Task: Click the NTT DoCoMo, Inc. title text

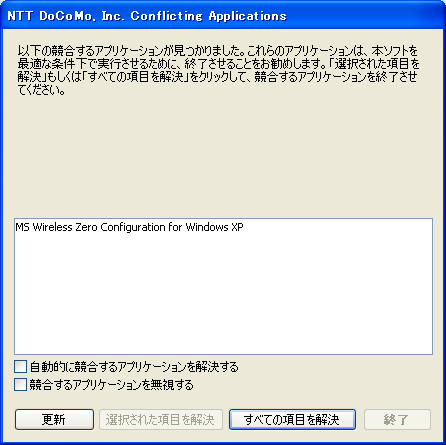Action: pyautogui.click(x=66, y=16)
